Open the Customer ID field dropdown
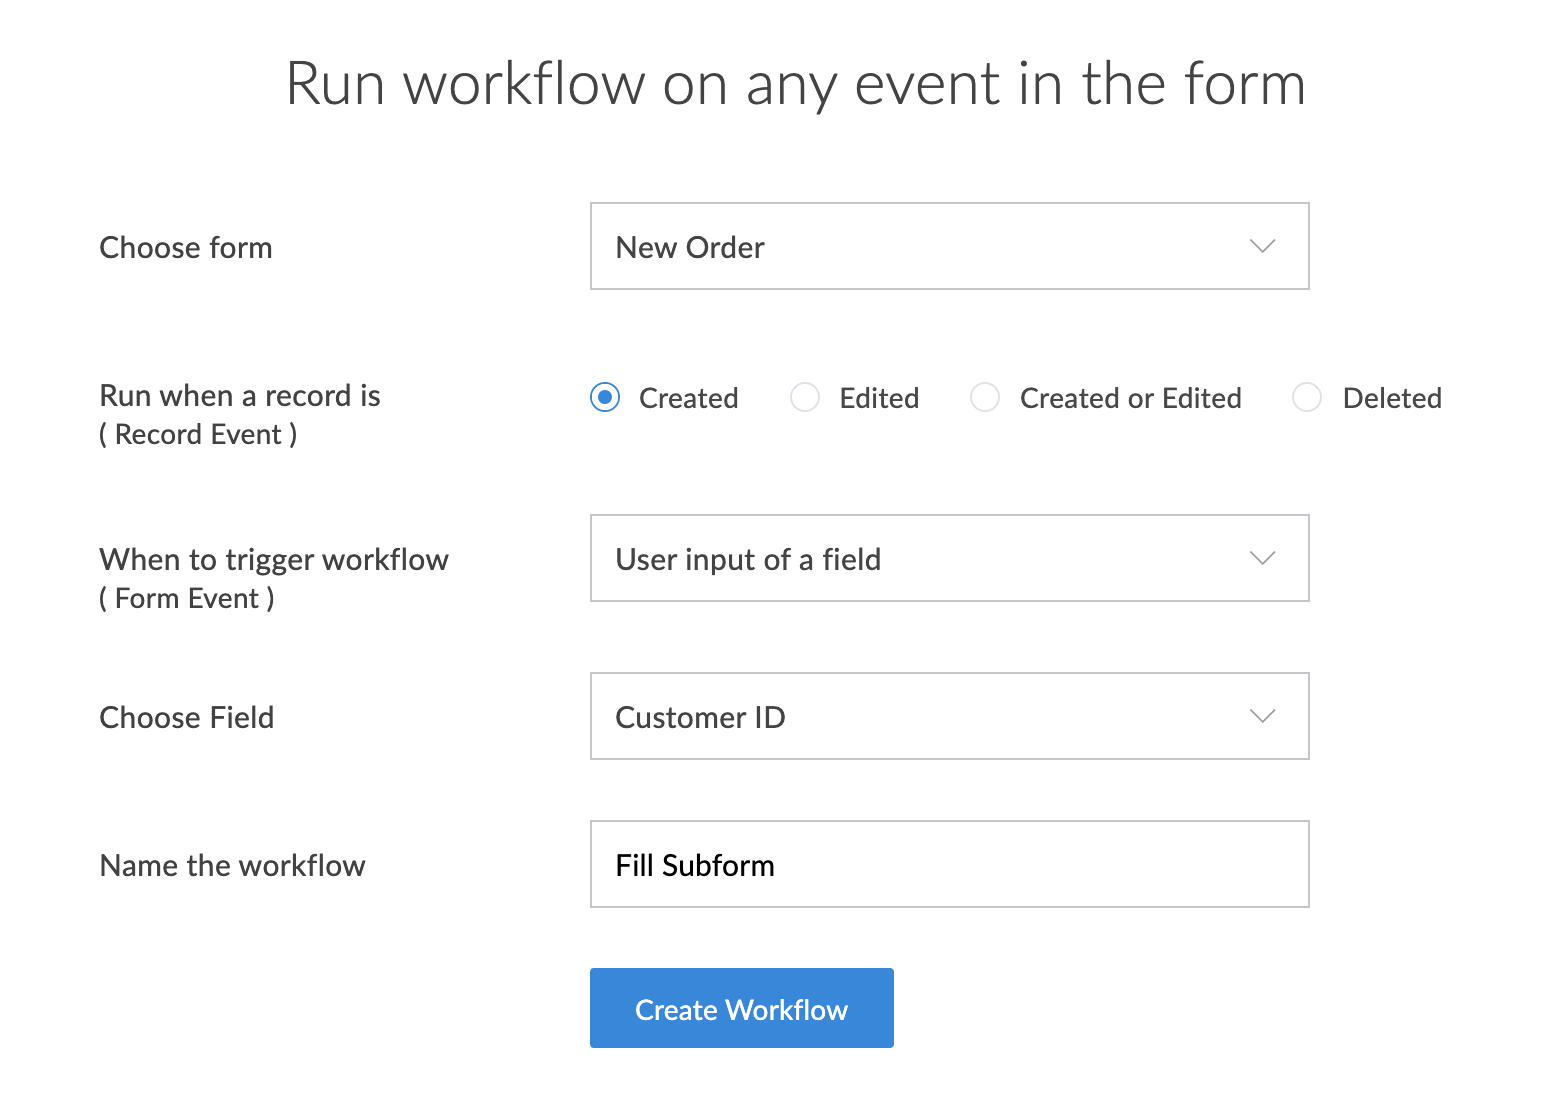 point(948,716)
